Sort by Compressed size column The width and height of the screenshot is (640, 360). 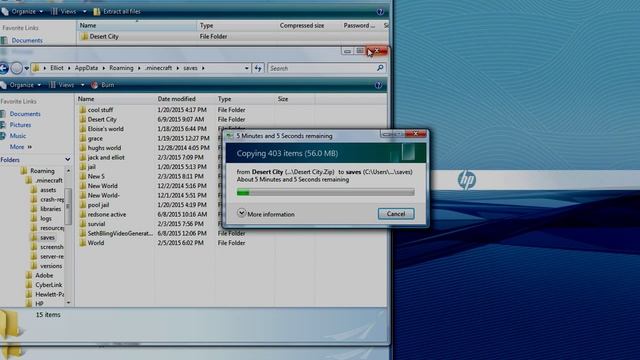pos(302,25)
